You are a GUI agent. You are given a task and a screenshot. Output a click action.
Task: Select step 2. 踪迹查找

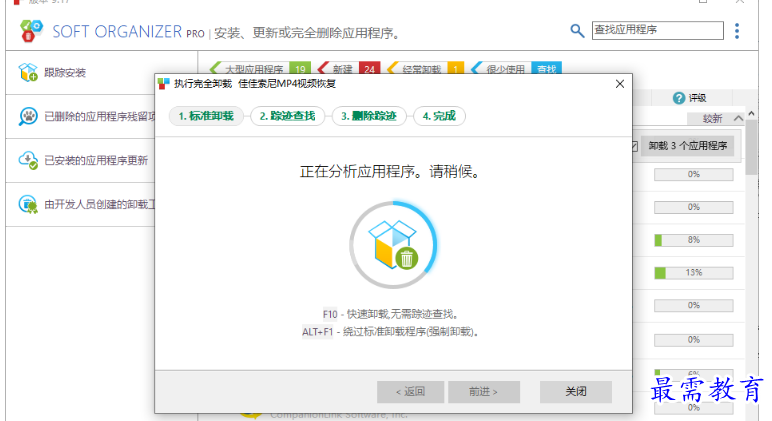[x=288, y=116]
